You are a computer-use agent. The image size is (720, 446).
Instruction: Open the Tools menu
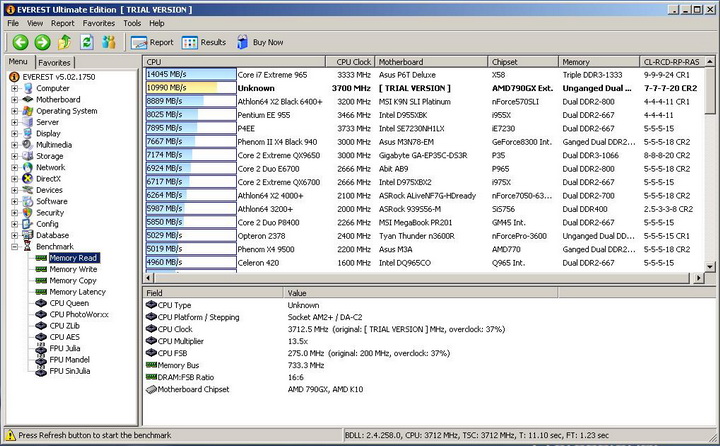132,23
